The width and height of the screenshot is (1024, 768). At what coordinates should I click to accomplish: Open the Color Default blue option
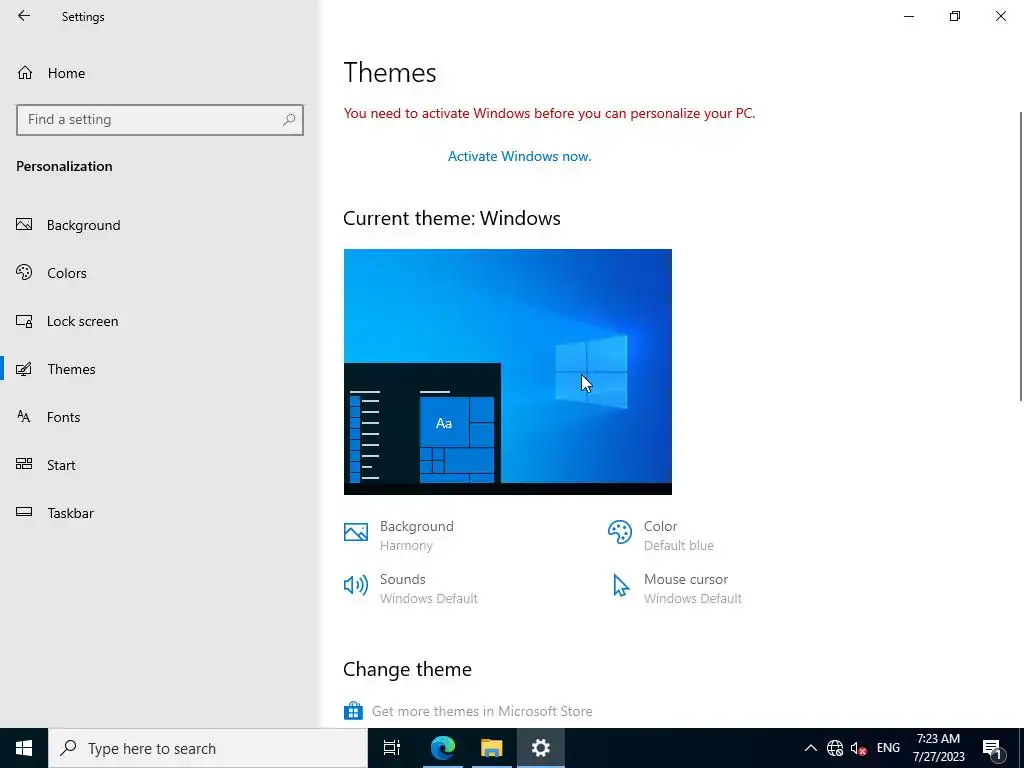click(679, 536)
